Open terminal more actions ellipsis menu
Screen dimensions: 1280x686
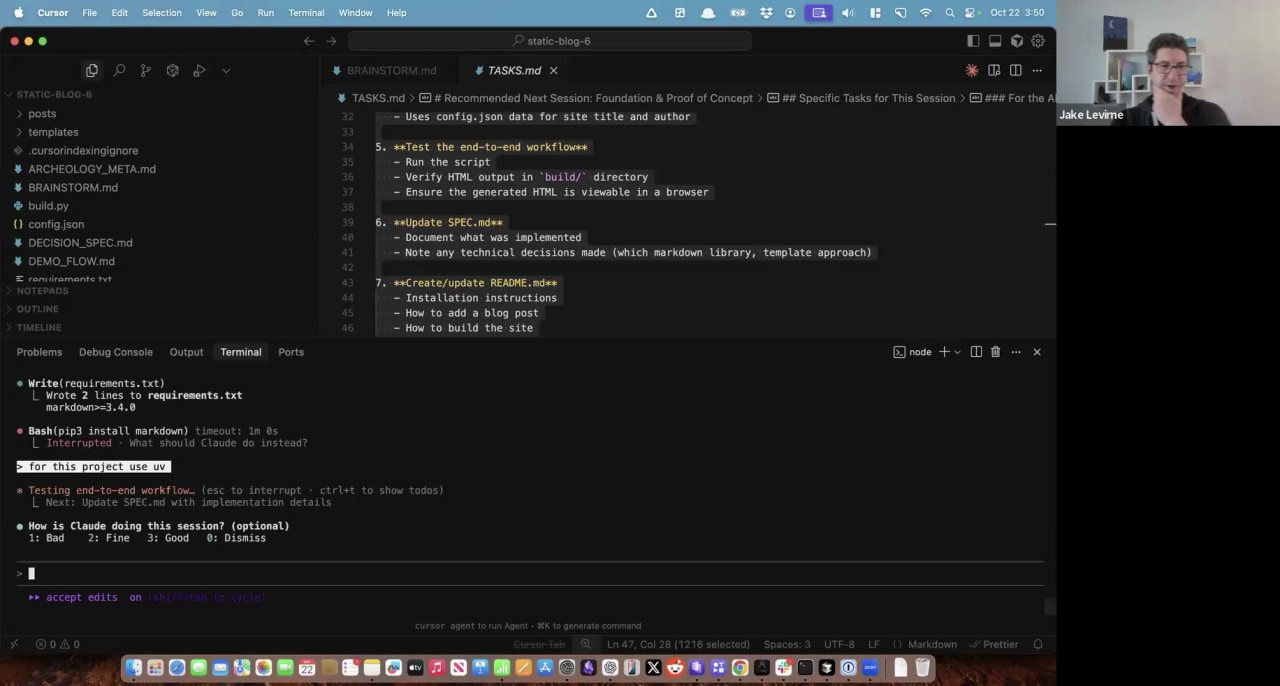point(1016,351)
